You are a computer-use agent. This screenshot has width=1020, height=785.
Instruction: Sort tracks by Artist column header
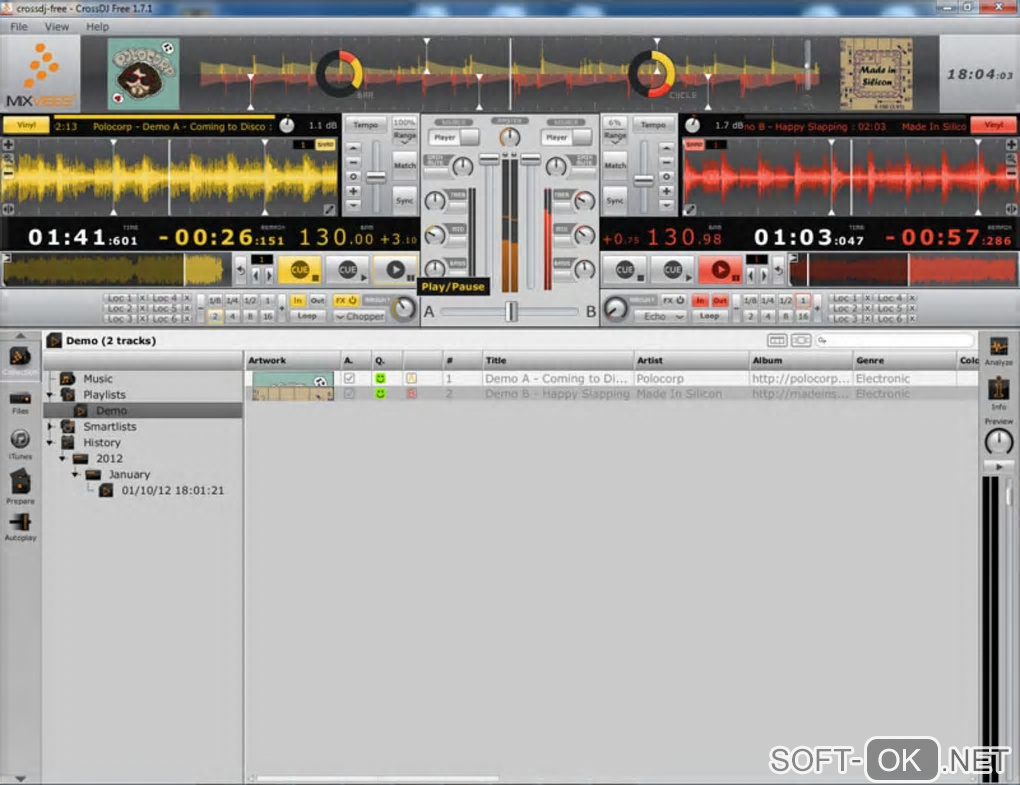point(691,360)
